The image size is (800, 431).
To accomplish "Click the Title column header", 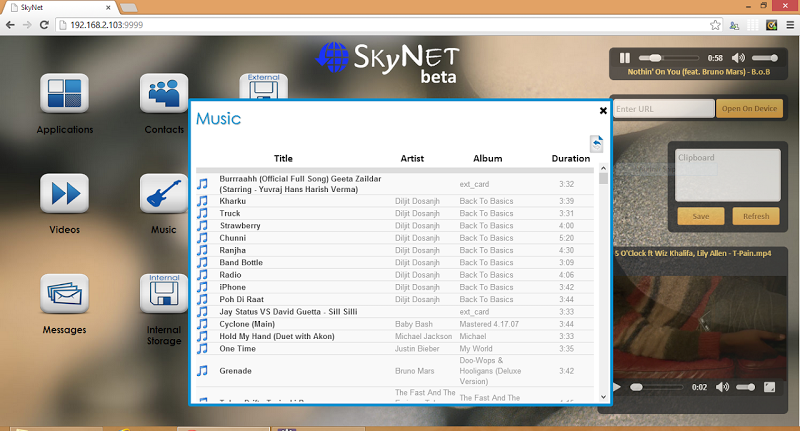I will (x=283, y=159).
